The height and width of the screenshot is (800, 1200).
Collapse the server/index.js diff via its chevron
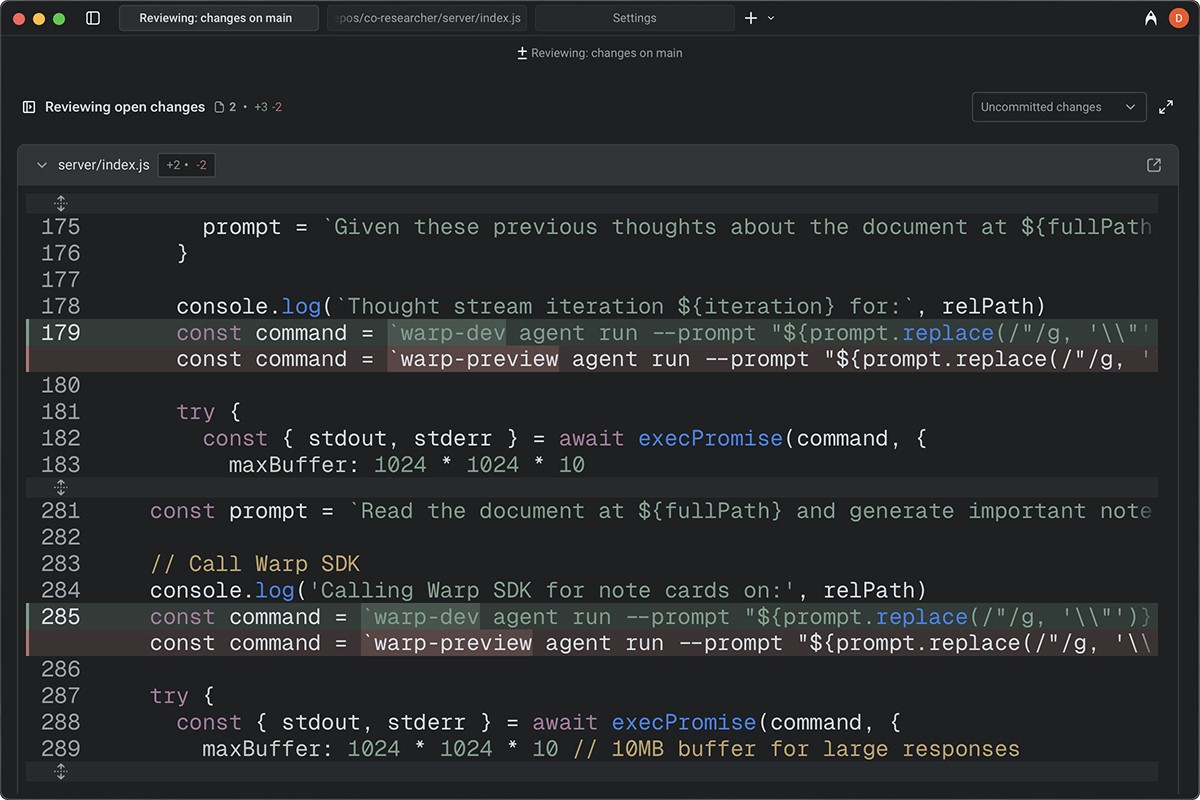point(41,165)
